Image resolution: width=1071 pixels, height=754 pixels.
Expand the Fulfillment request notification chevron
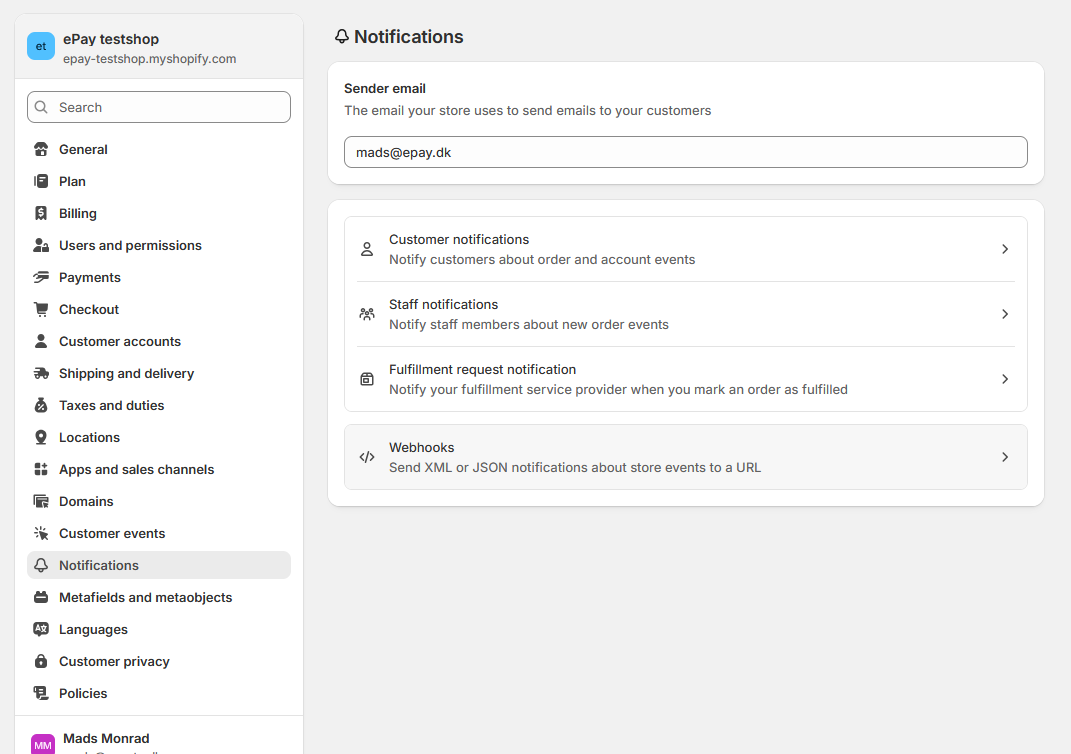click(x=1005, y=379)
